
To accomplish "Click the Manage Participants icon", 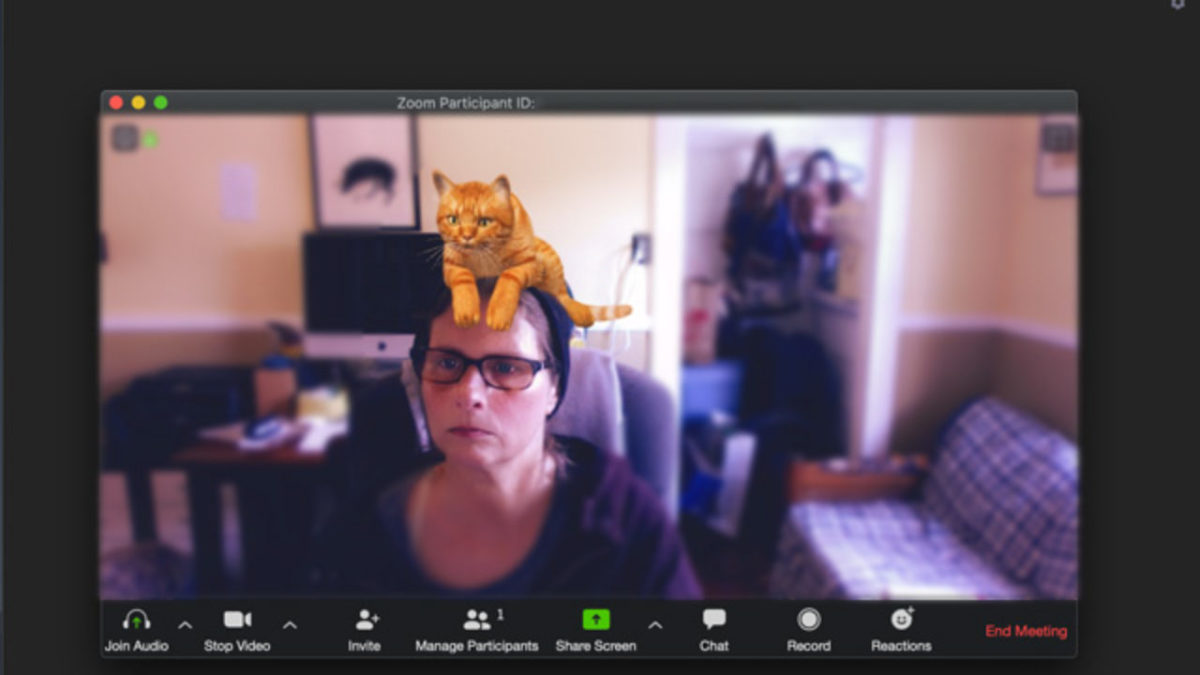I will click(476, 619).
